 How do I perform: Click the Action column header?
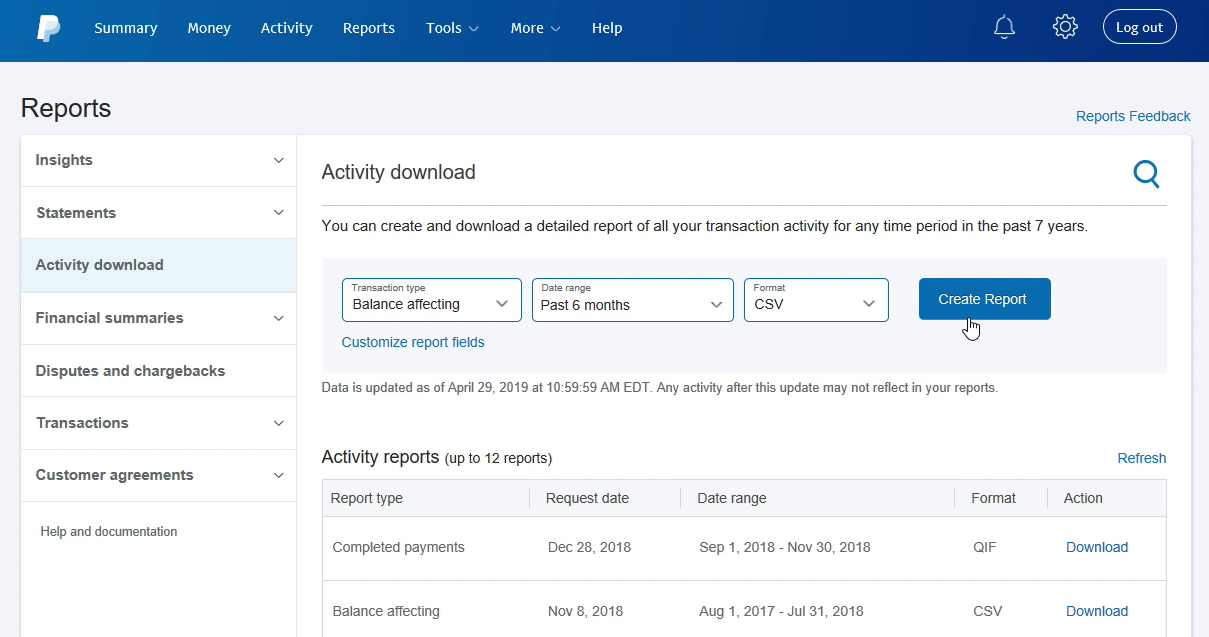click(1083, 498)
